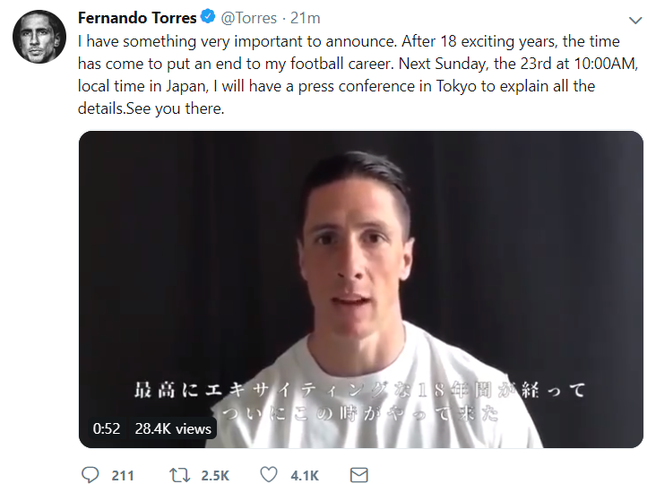
Task: Click the tweet announcement text body
Action: point(358,75)
